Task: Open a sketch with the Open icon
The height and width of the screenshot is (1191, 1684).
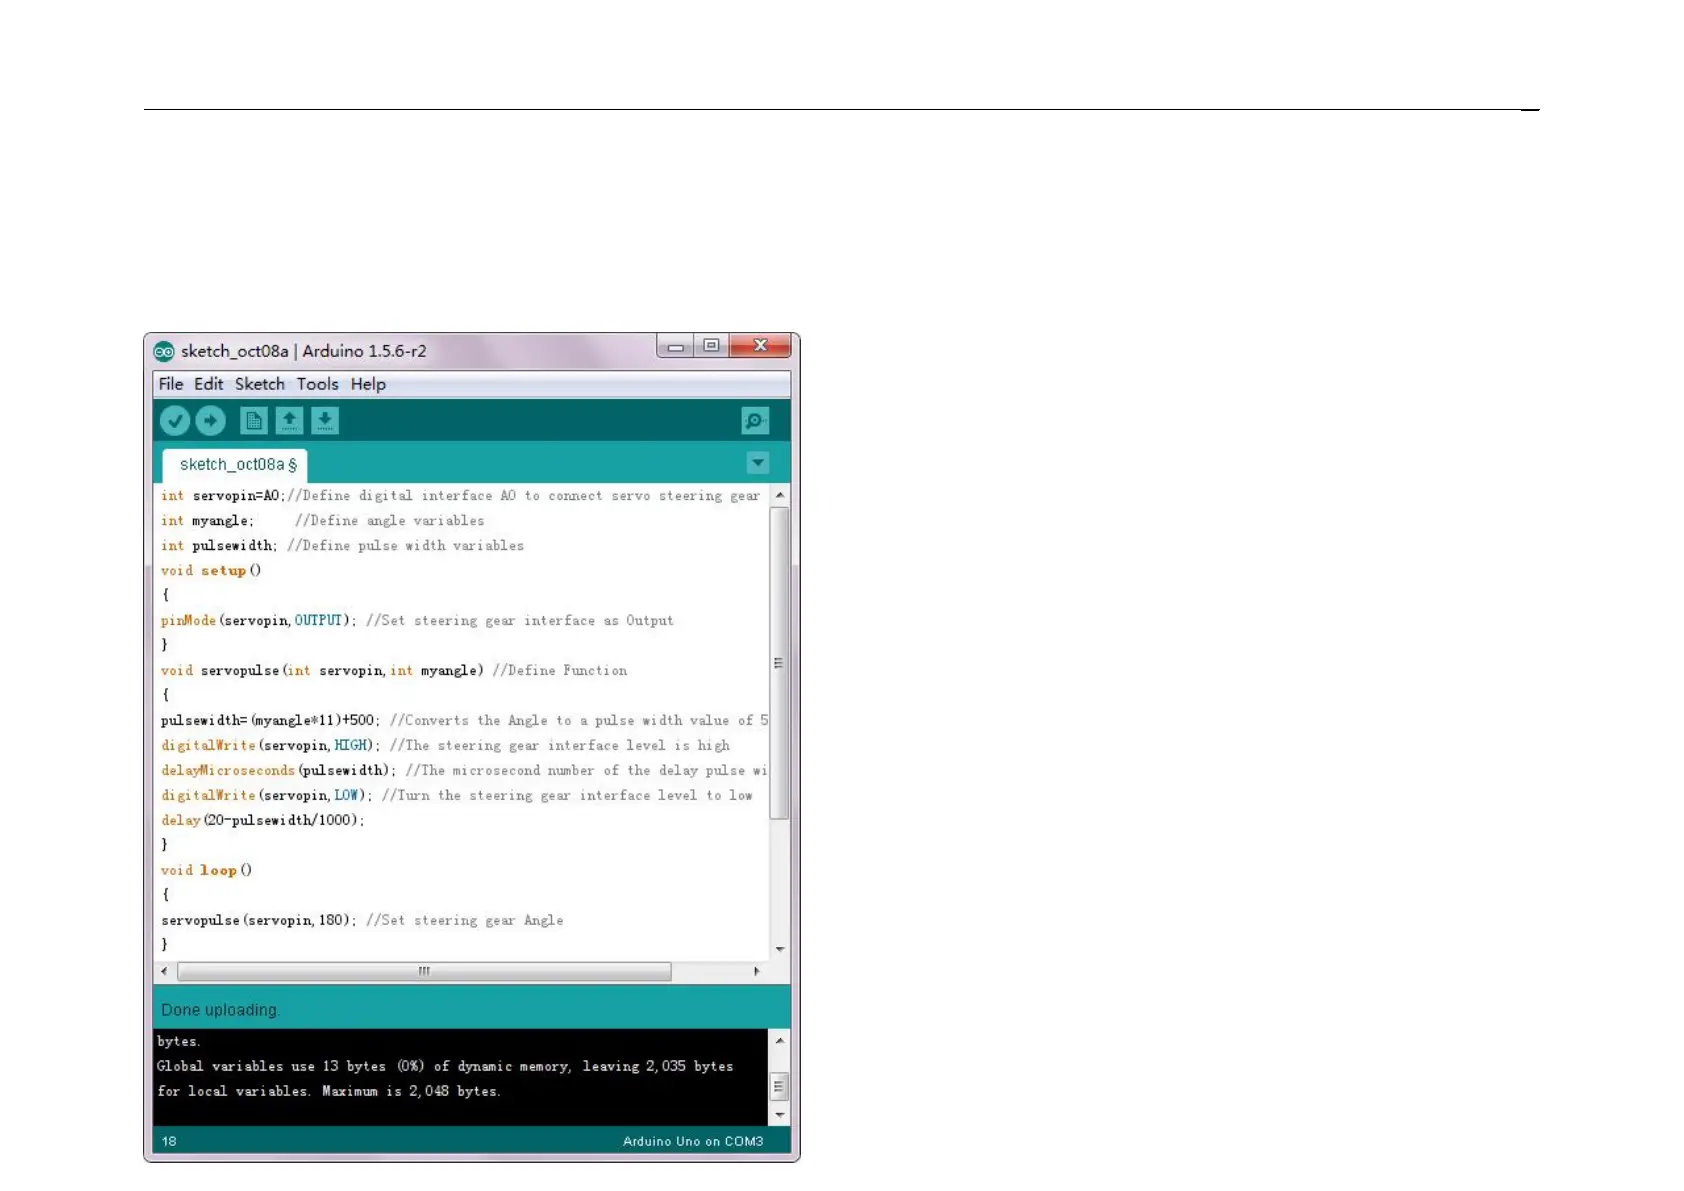Action: tap(289, 421)
